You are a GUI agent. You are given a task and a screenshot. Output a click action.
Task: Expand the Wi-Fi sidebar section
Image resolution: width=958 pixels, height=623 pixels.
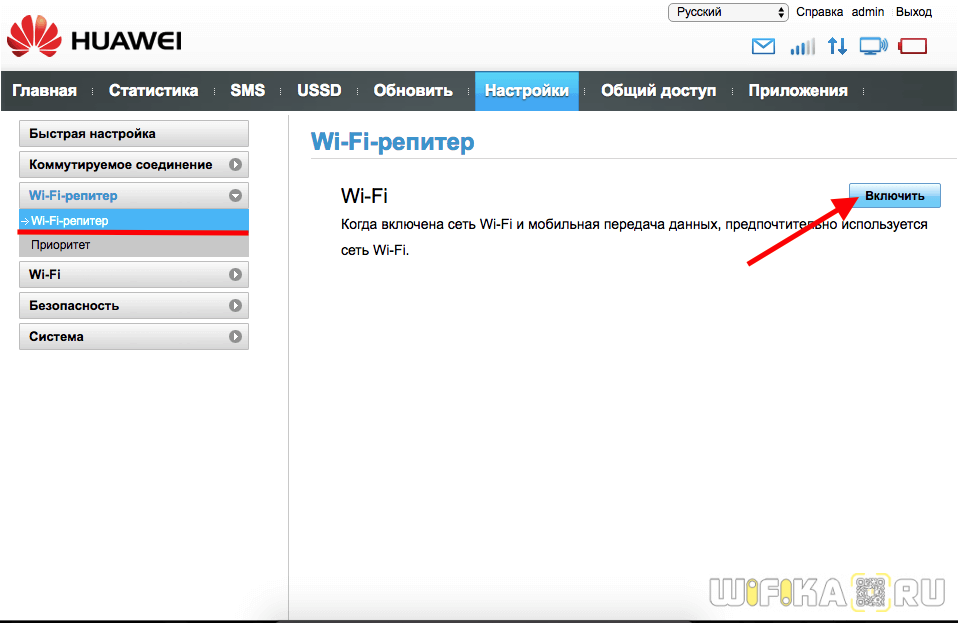[x=235, y=274]
